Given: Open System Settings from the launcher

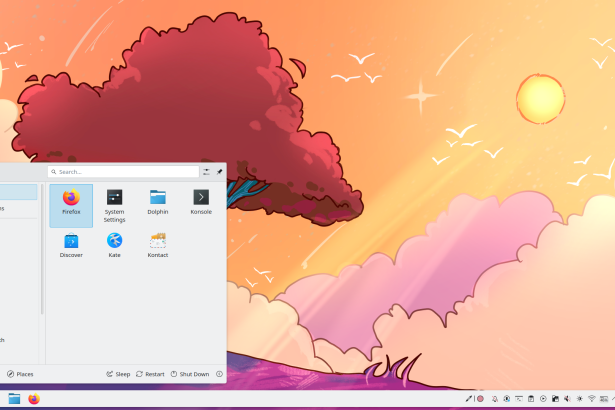Looking at the screenshot, I should point(114,203).
